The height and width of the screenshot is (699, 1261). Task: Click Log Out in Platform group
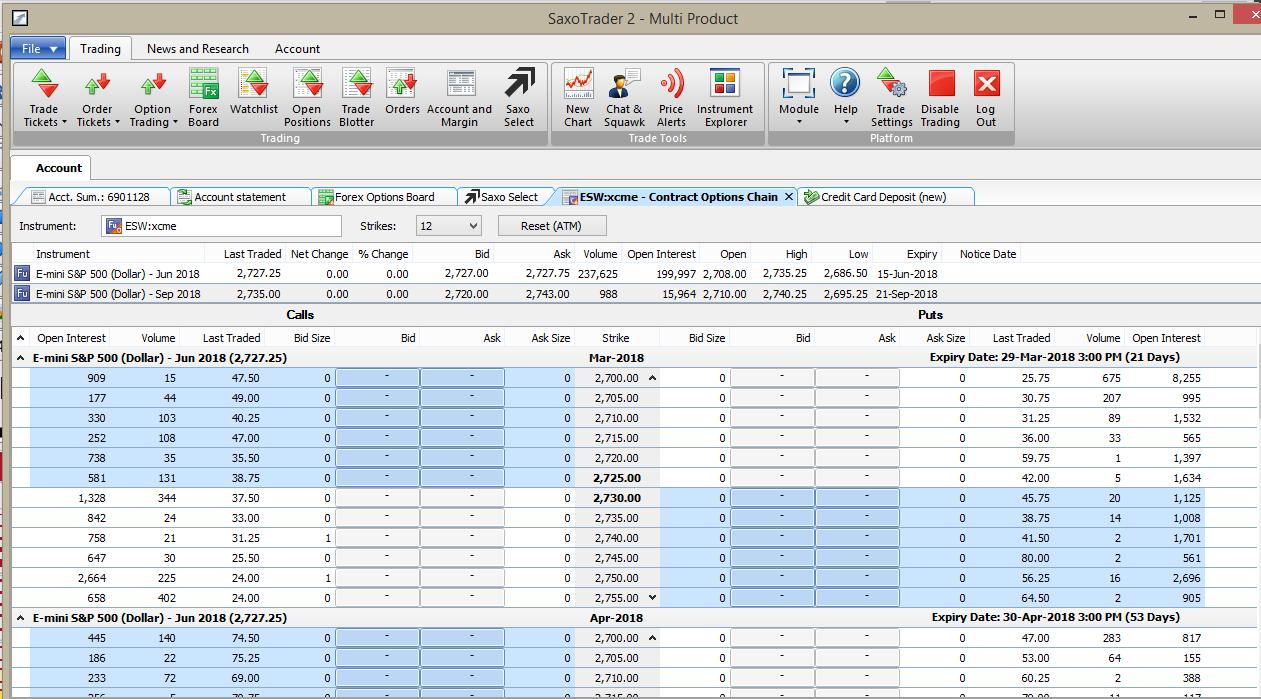pos(986,97)
